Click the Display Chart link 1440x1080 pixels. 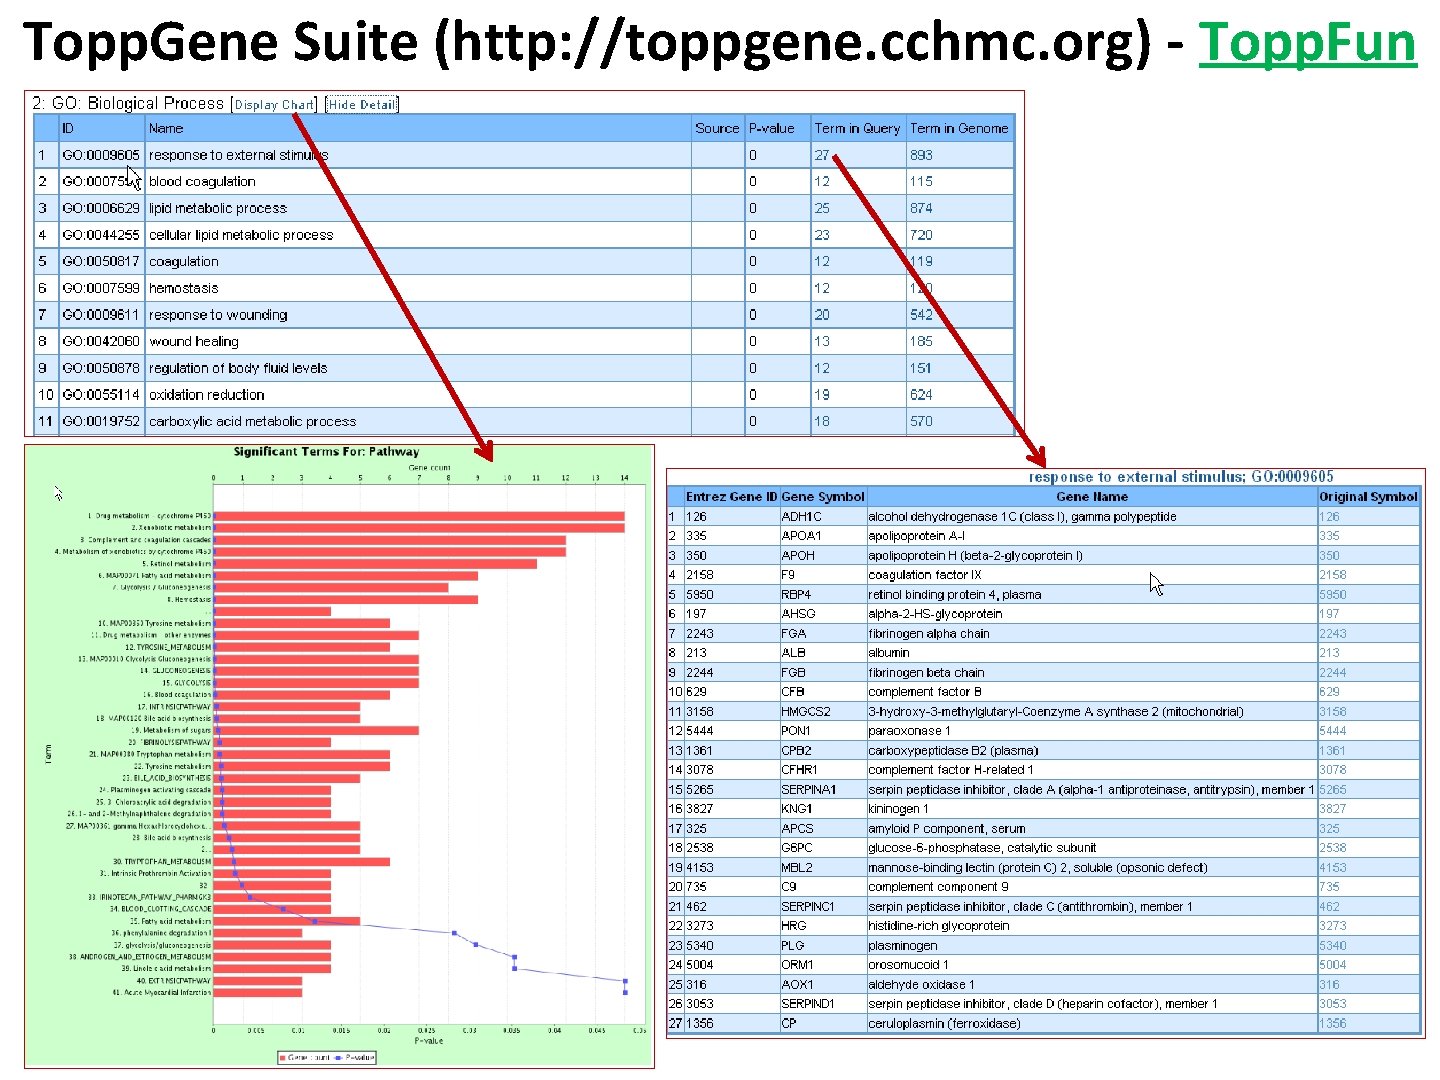click(275, 104)
